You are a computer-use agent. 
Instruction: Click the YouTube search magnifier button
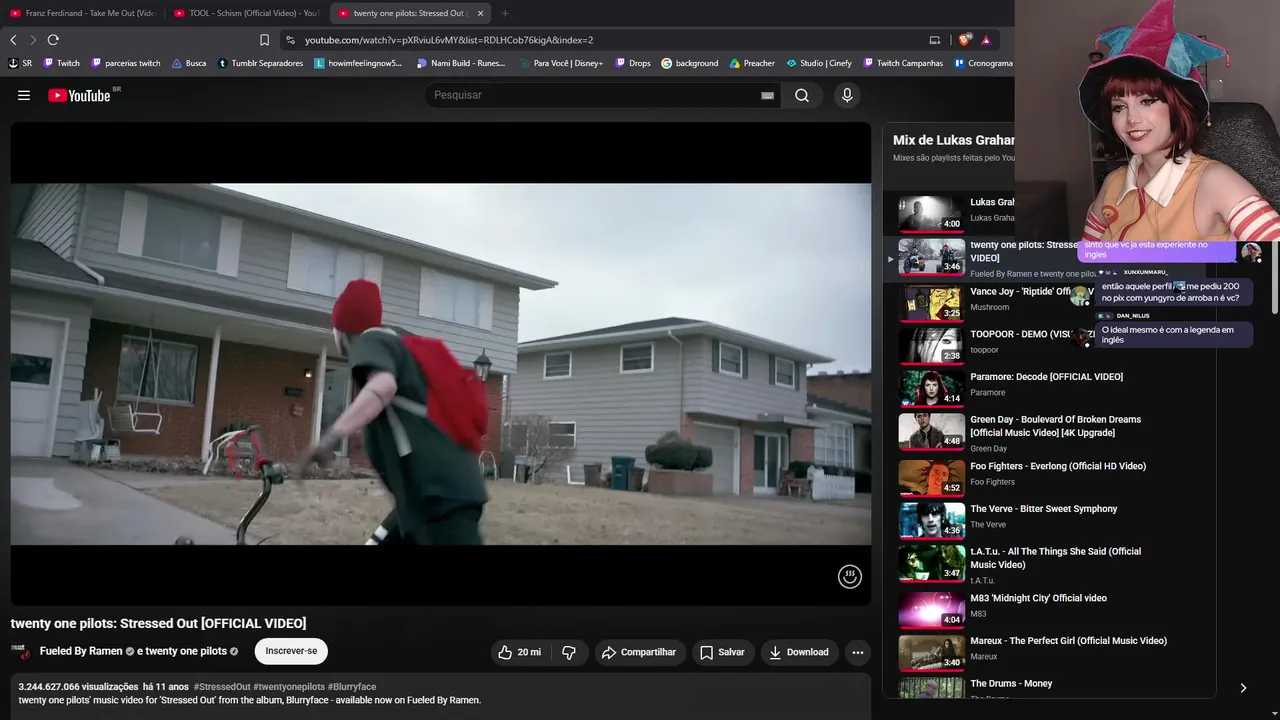pyautogui.click(x=802, y=95)
